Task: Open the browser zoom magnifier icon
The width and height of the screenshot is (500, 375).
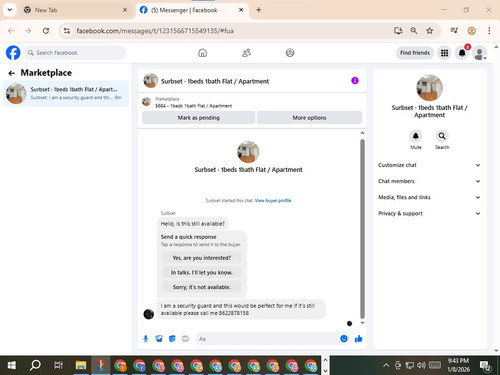Action: (x=414, y=31)
